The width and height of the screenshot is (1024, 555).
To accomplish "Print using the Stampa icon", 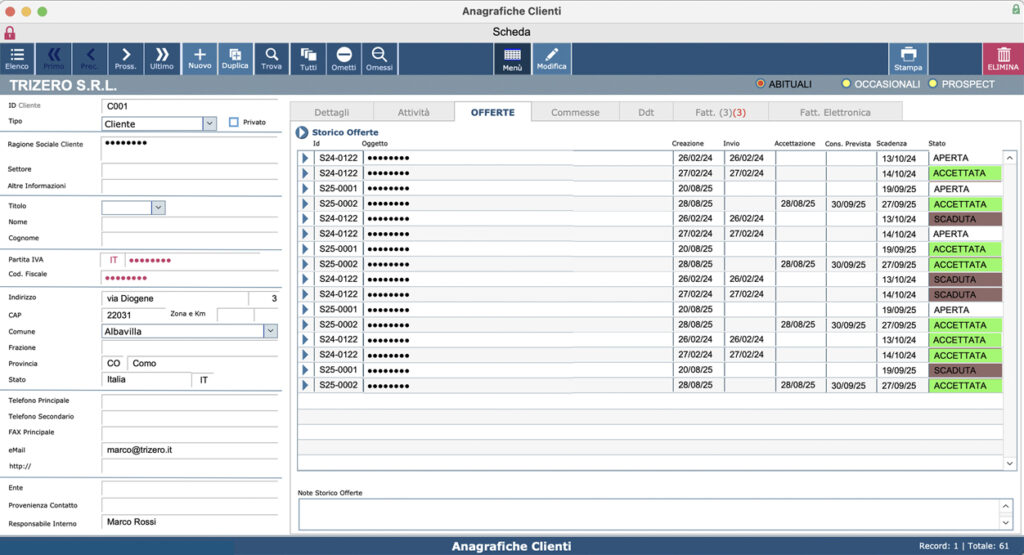I will coord(908,59).
